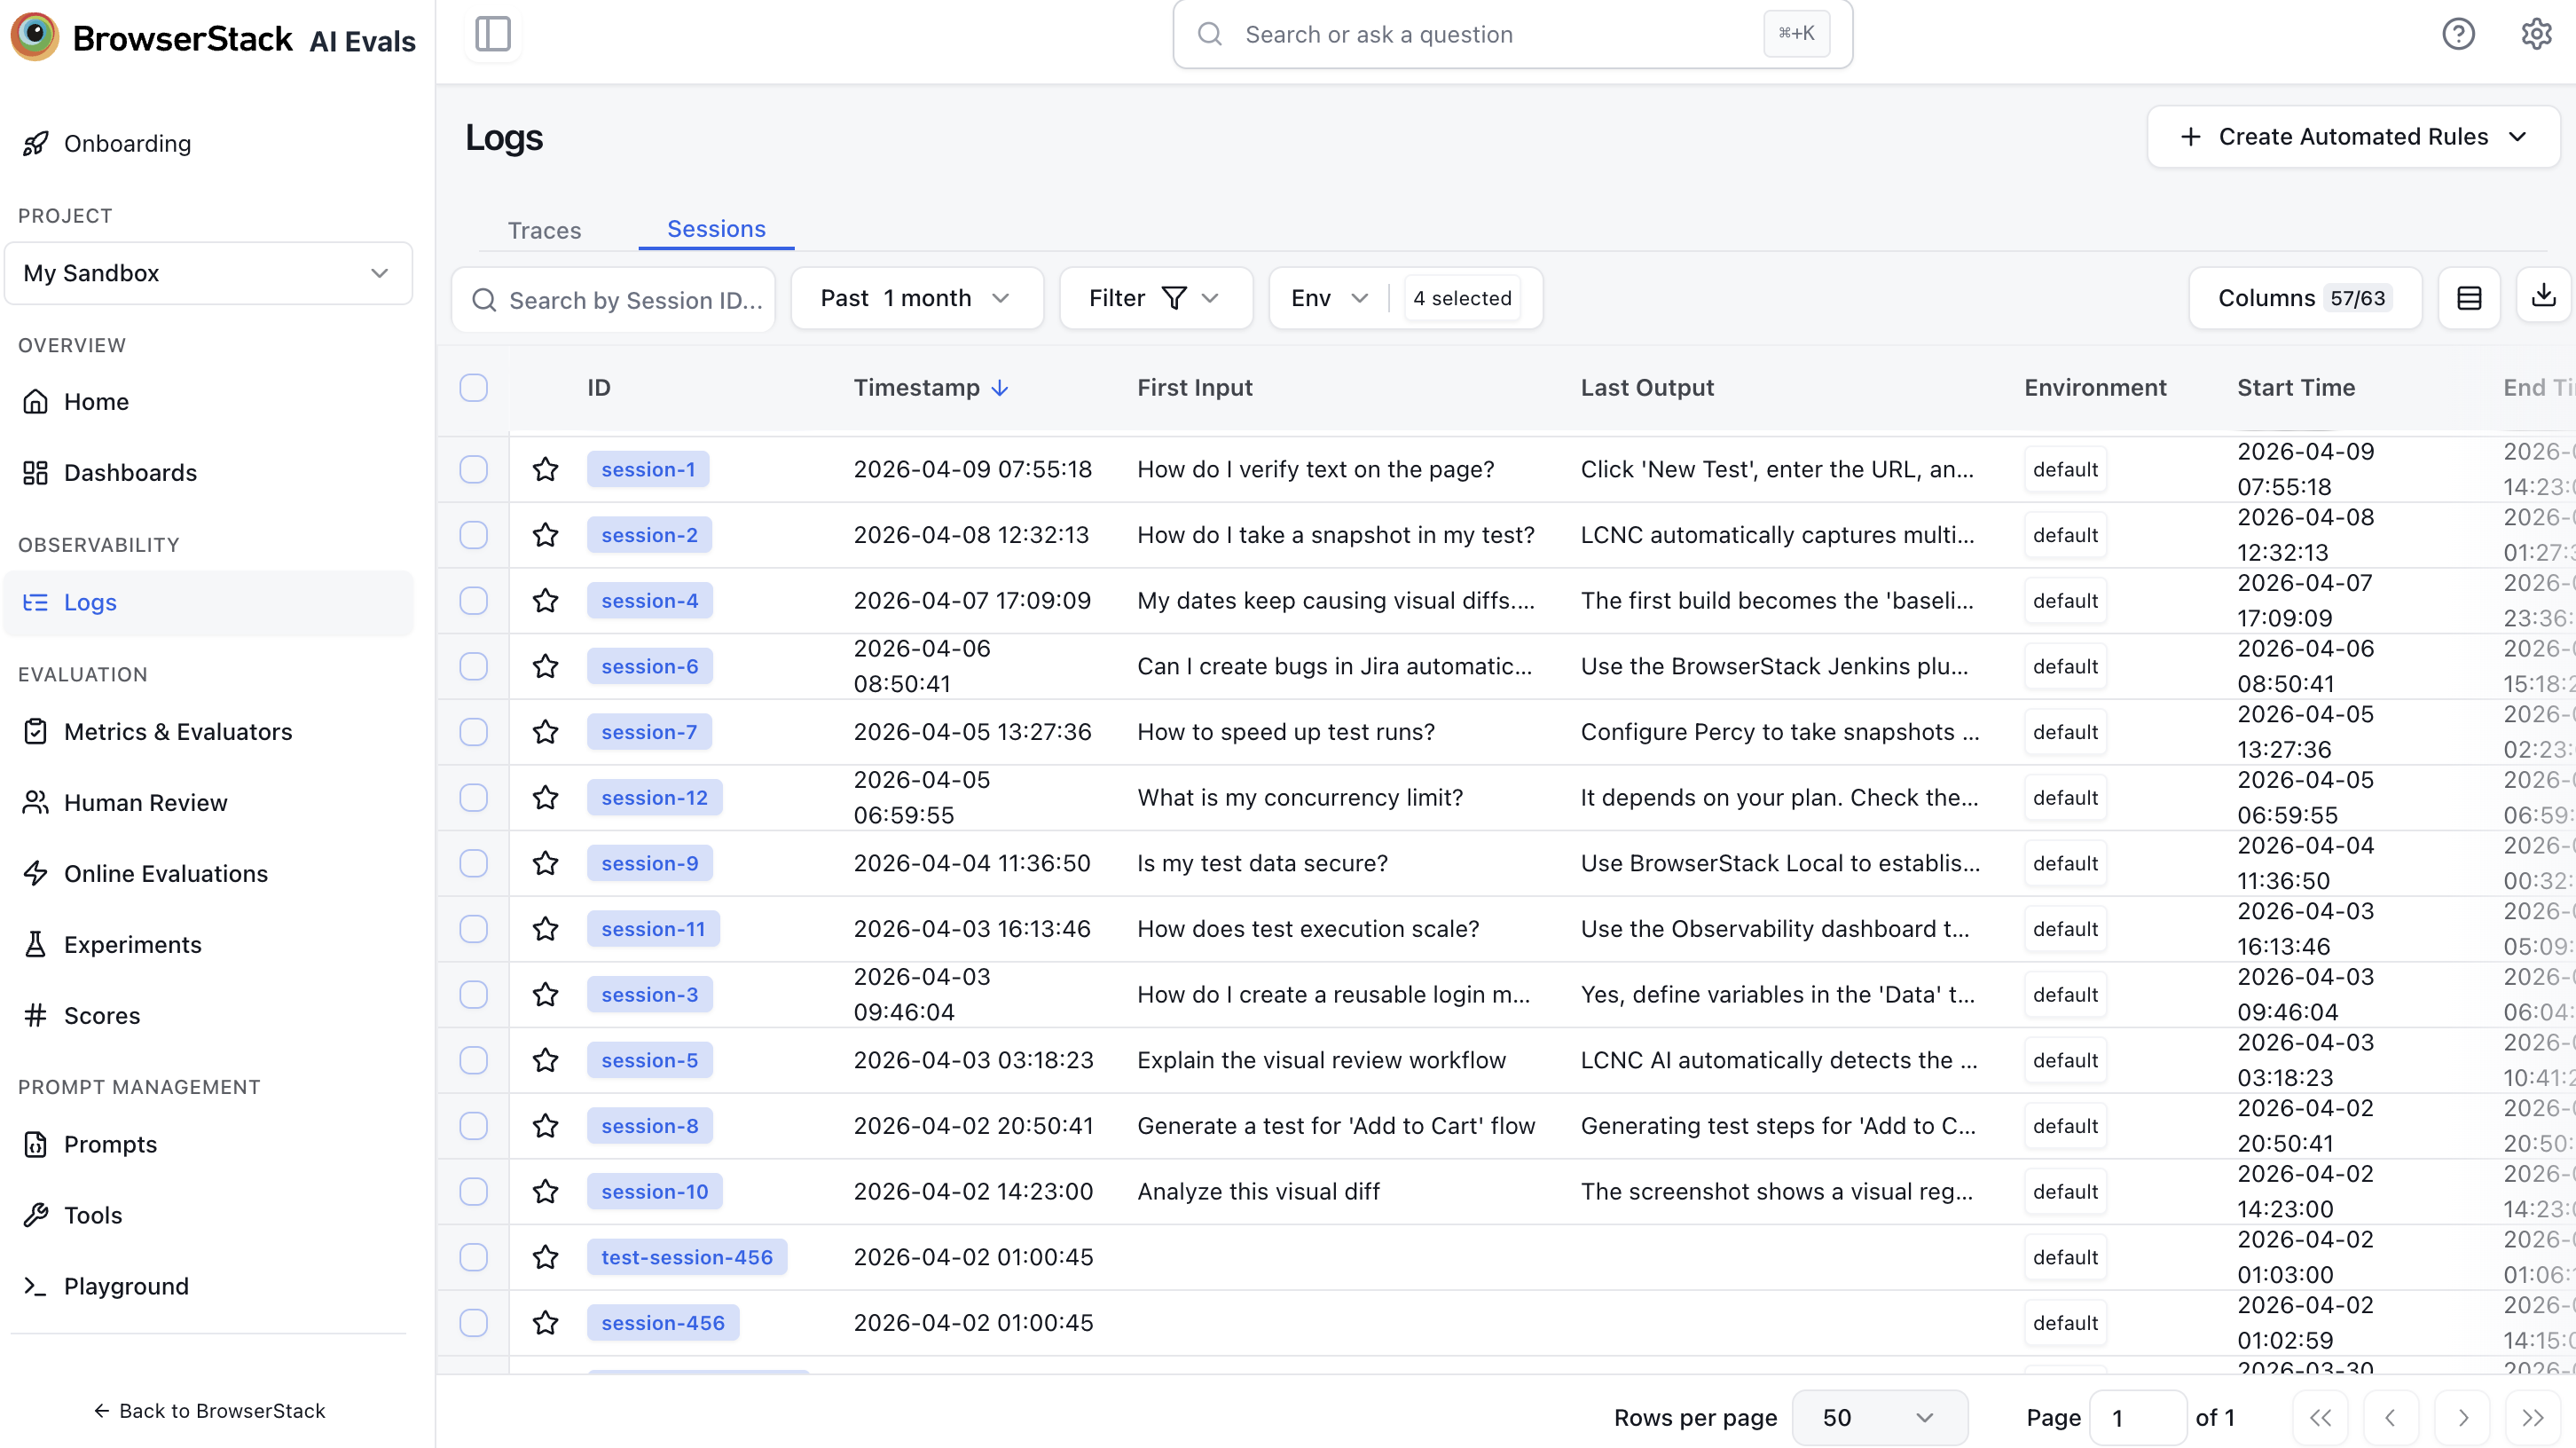The width and height of the screenshot is (2576, 1448).
Task: Star session-10 as favorite
Action: click(545, 1192)
